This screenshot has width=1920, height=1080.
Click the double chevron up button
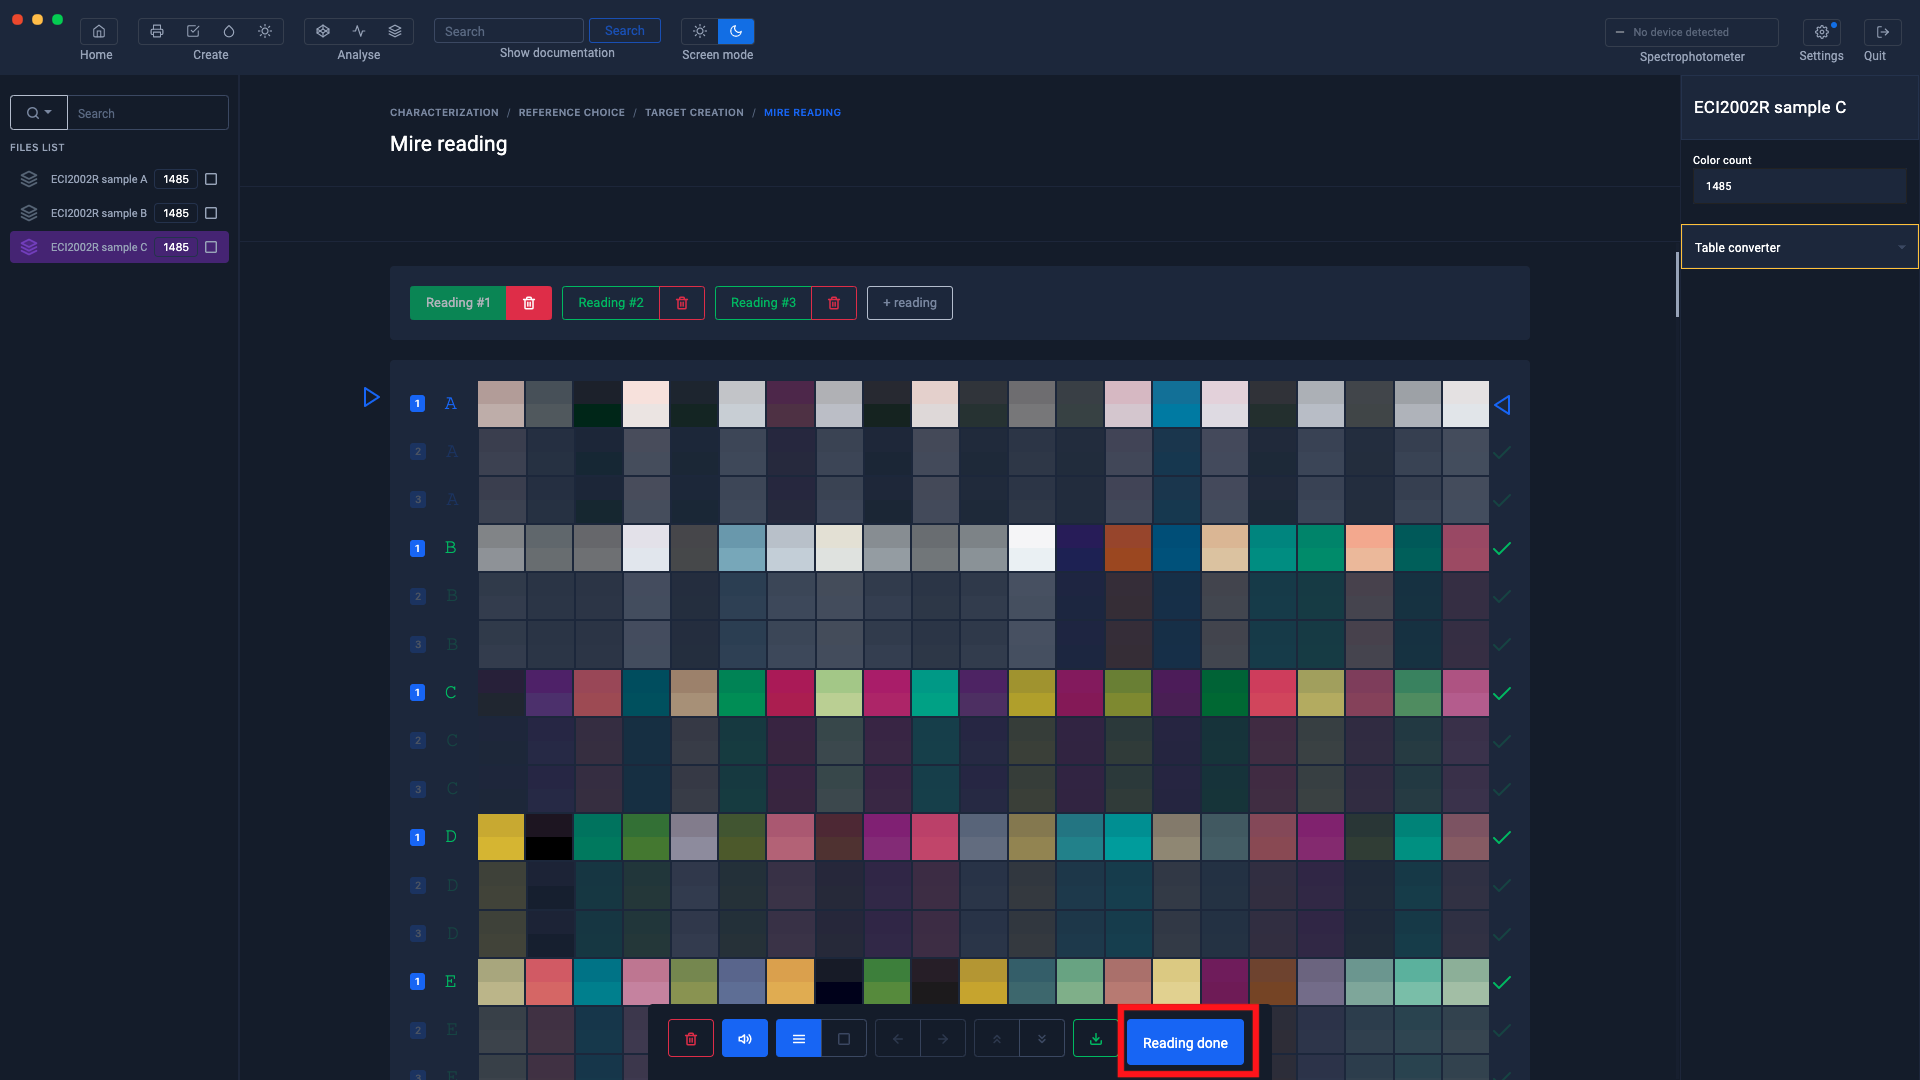(x=997, y=1039)
